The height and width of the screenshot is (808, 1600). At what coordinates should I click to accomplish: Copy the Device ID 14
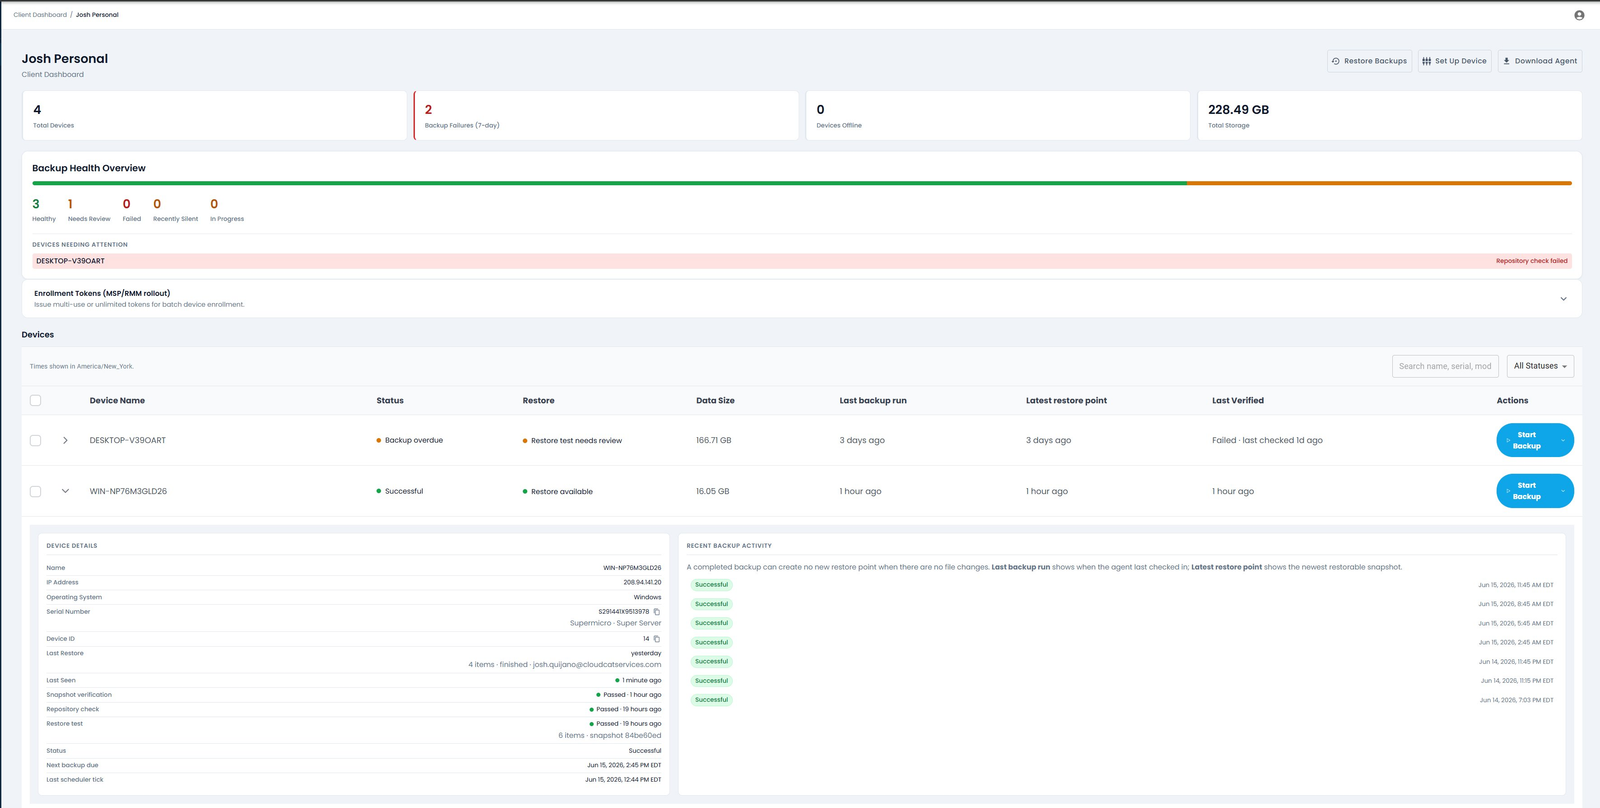click(657, 639)
